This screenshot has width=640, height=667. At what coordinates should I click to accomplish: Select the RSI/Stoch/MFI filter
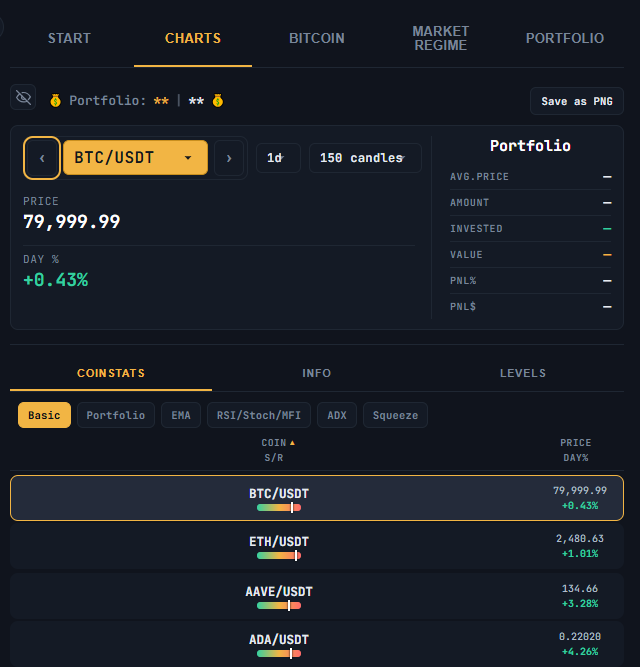click(259, 415)
